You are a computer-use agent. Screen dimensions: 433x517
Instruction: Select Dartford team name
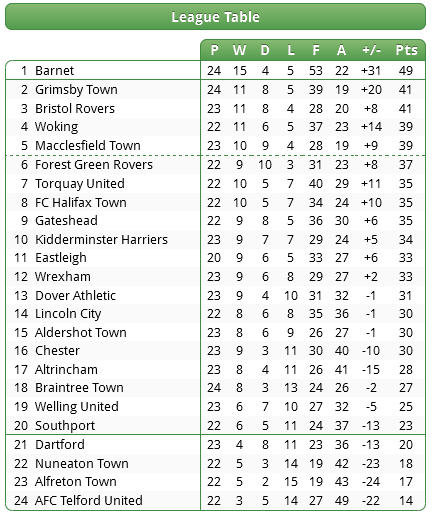[60, 445]
